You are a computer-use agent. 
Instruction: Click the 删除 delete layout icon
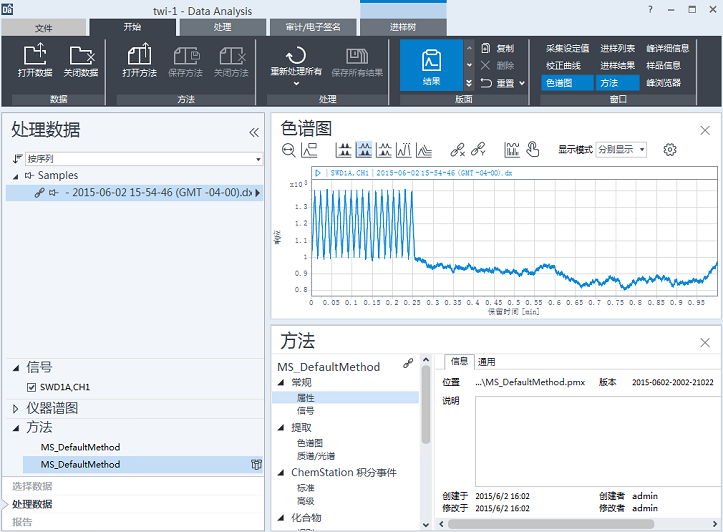(486, 65)
